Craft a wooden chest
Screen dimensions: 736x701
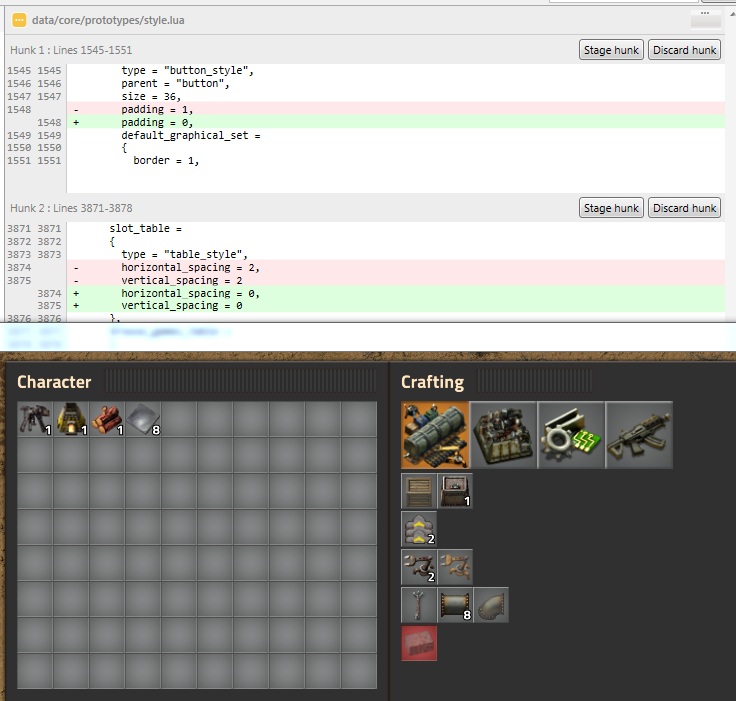click(419, 491)
